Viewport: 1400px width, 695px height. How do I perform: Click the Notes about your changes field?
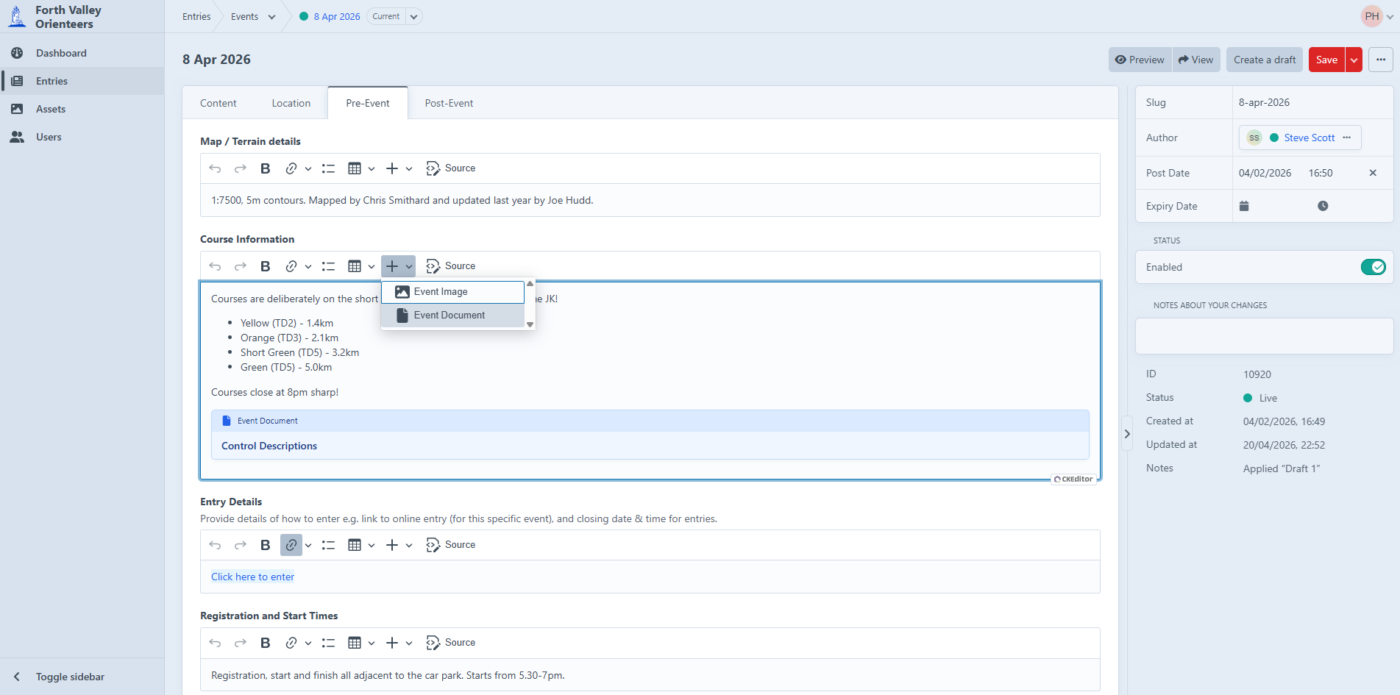1264,336
